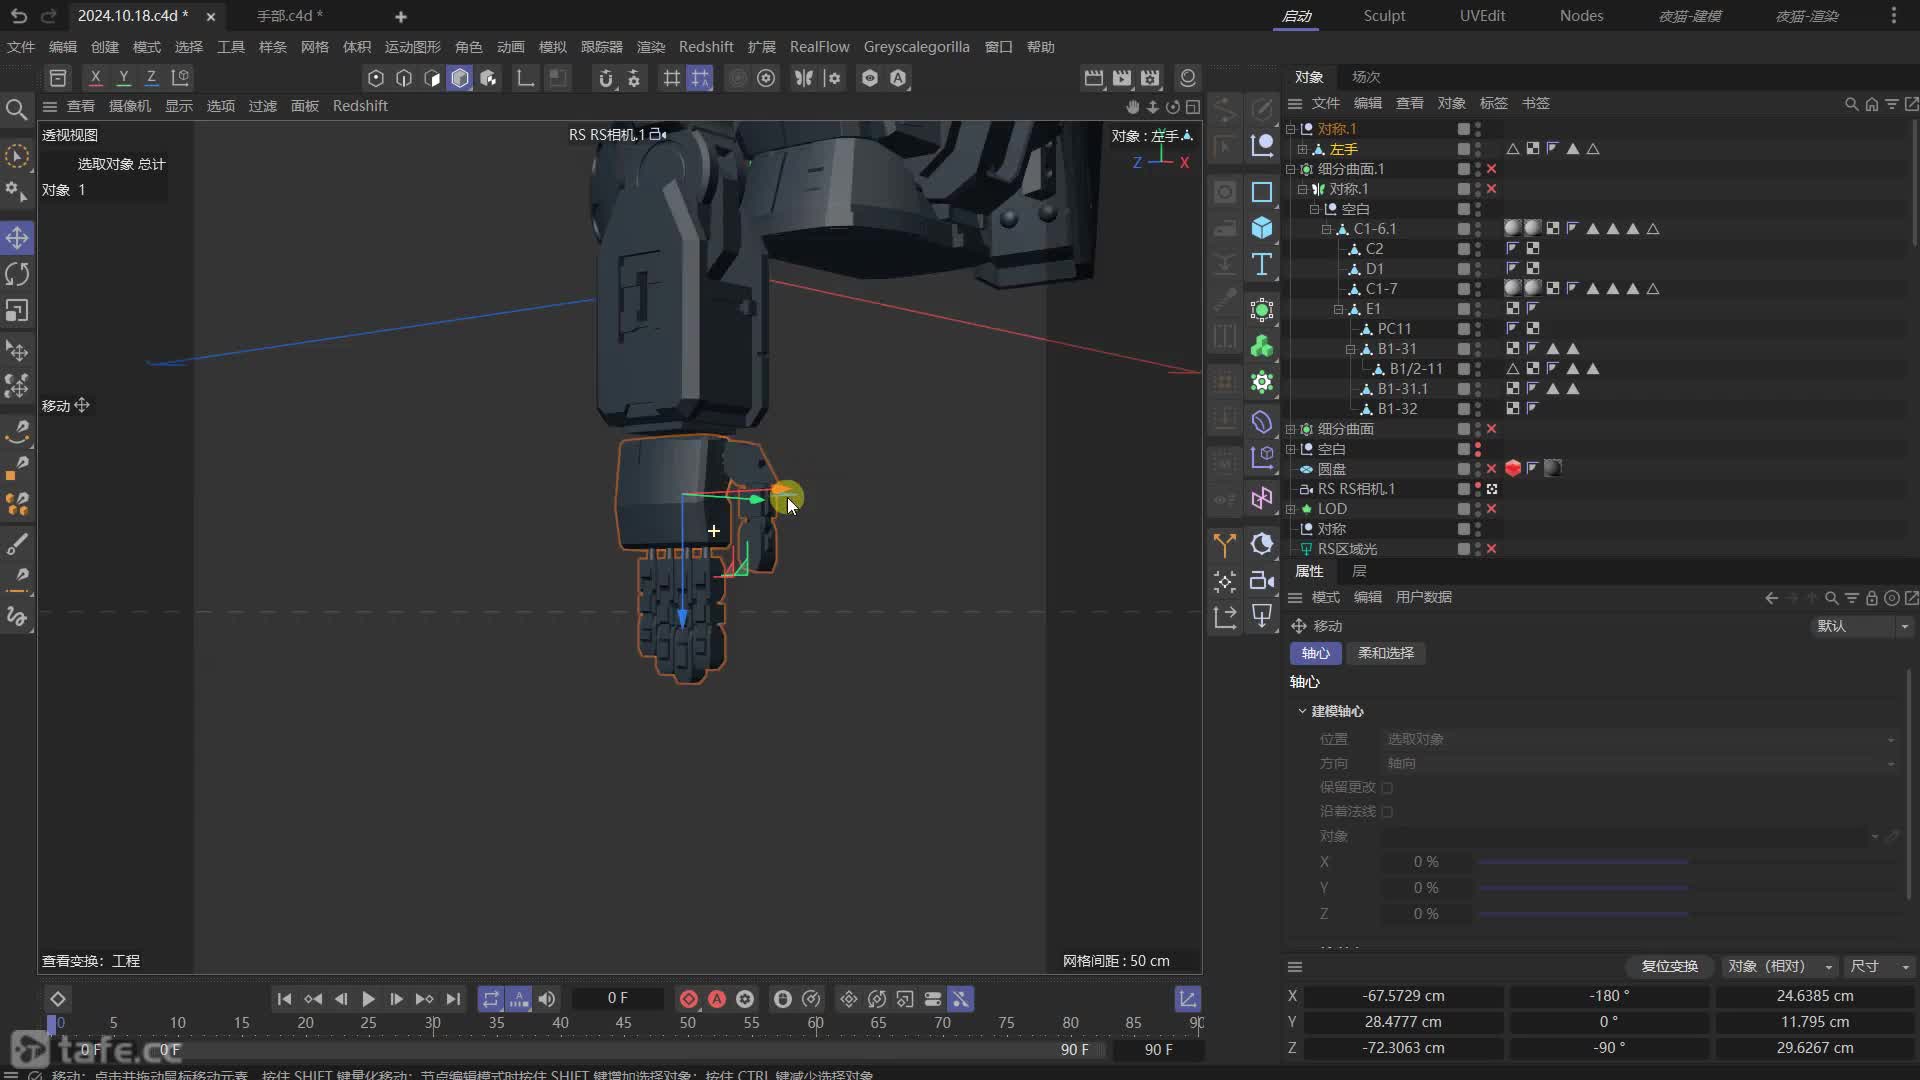Switch to the Nodes layout tab
Viewport: 1920px width, 1080px height.
1581,16
